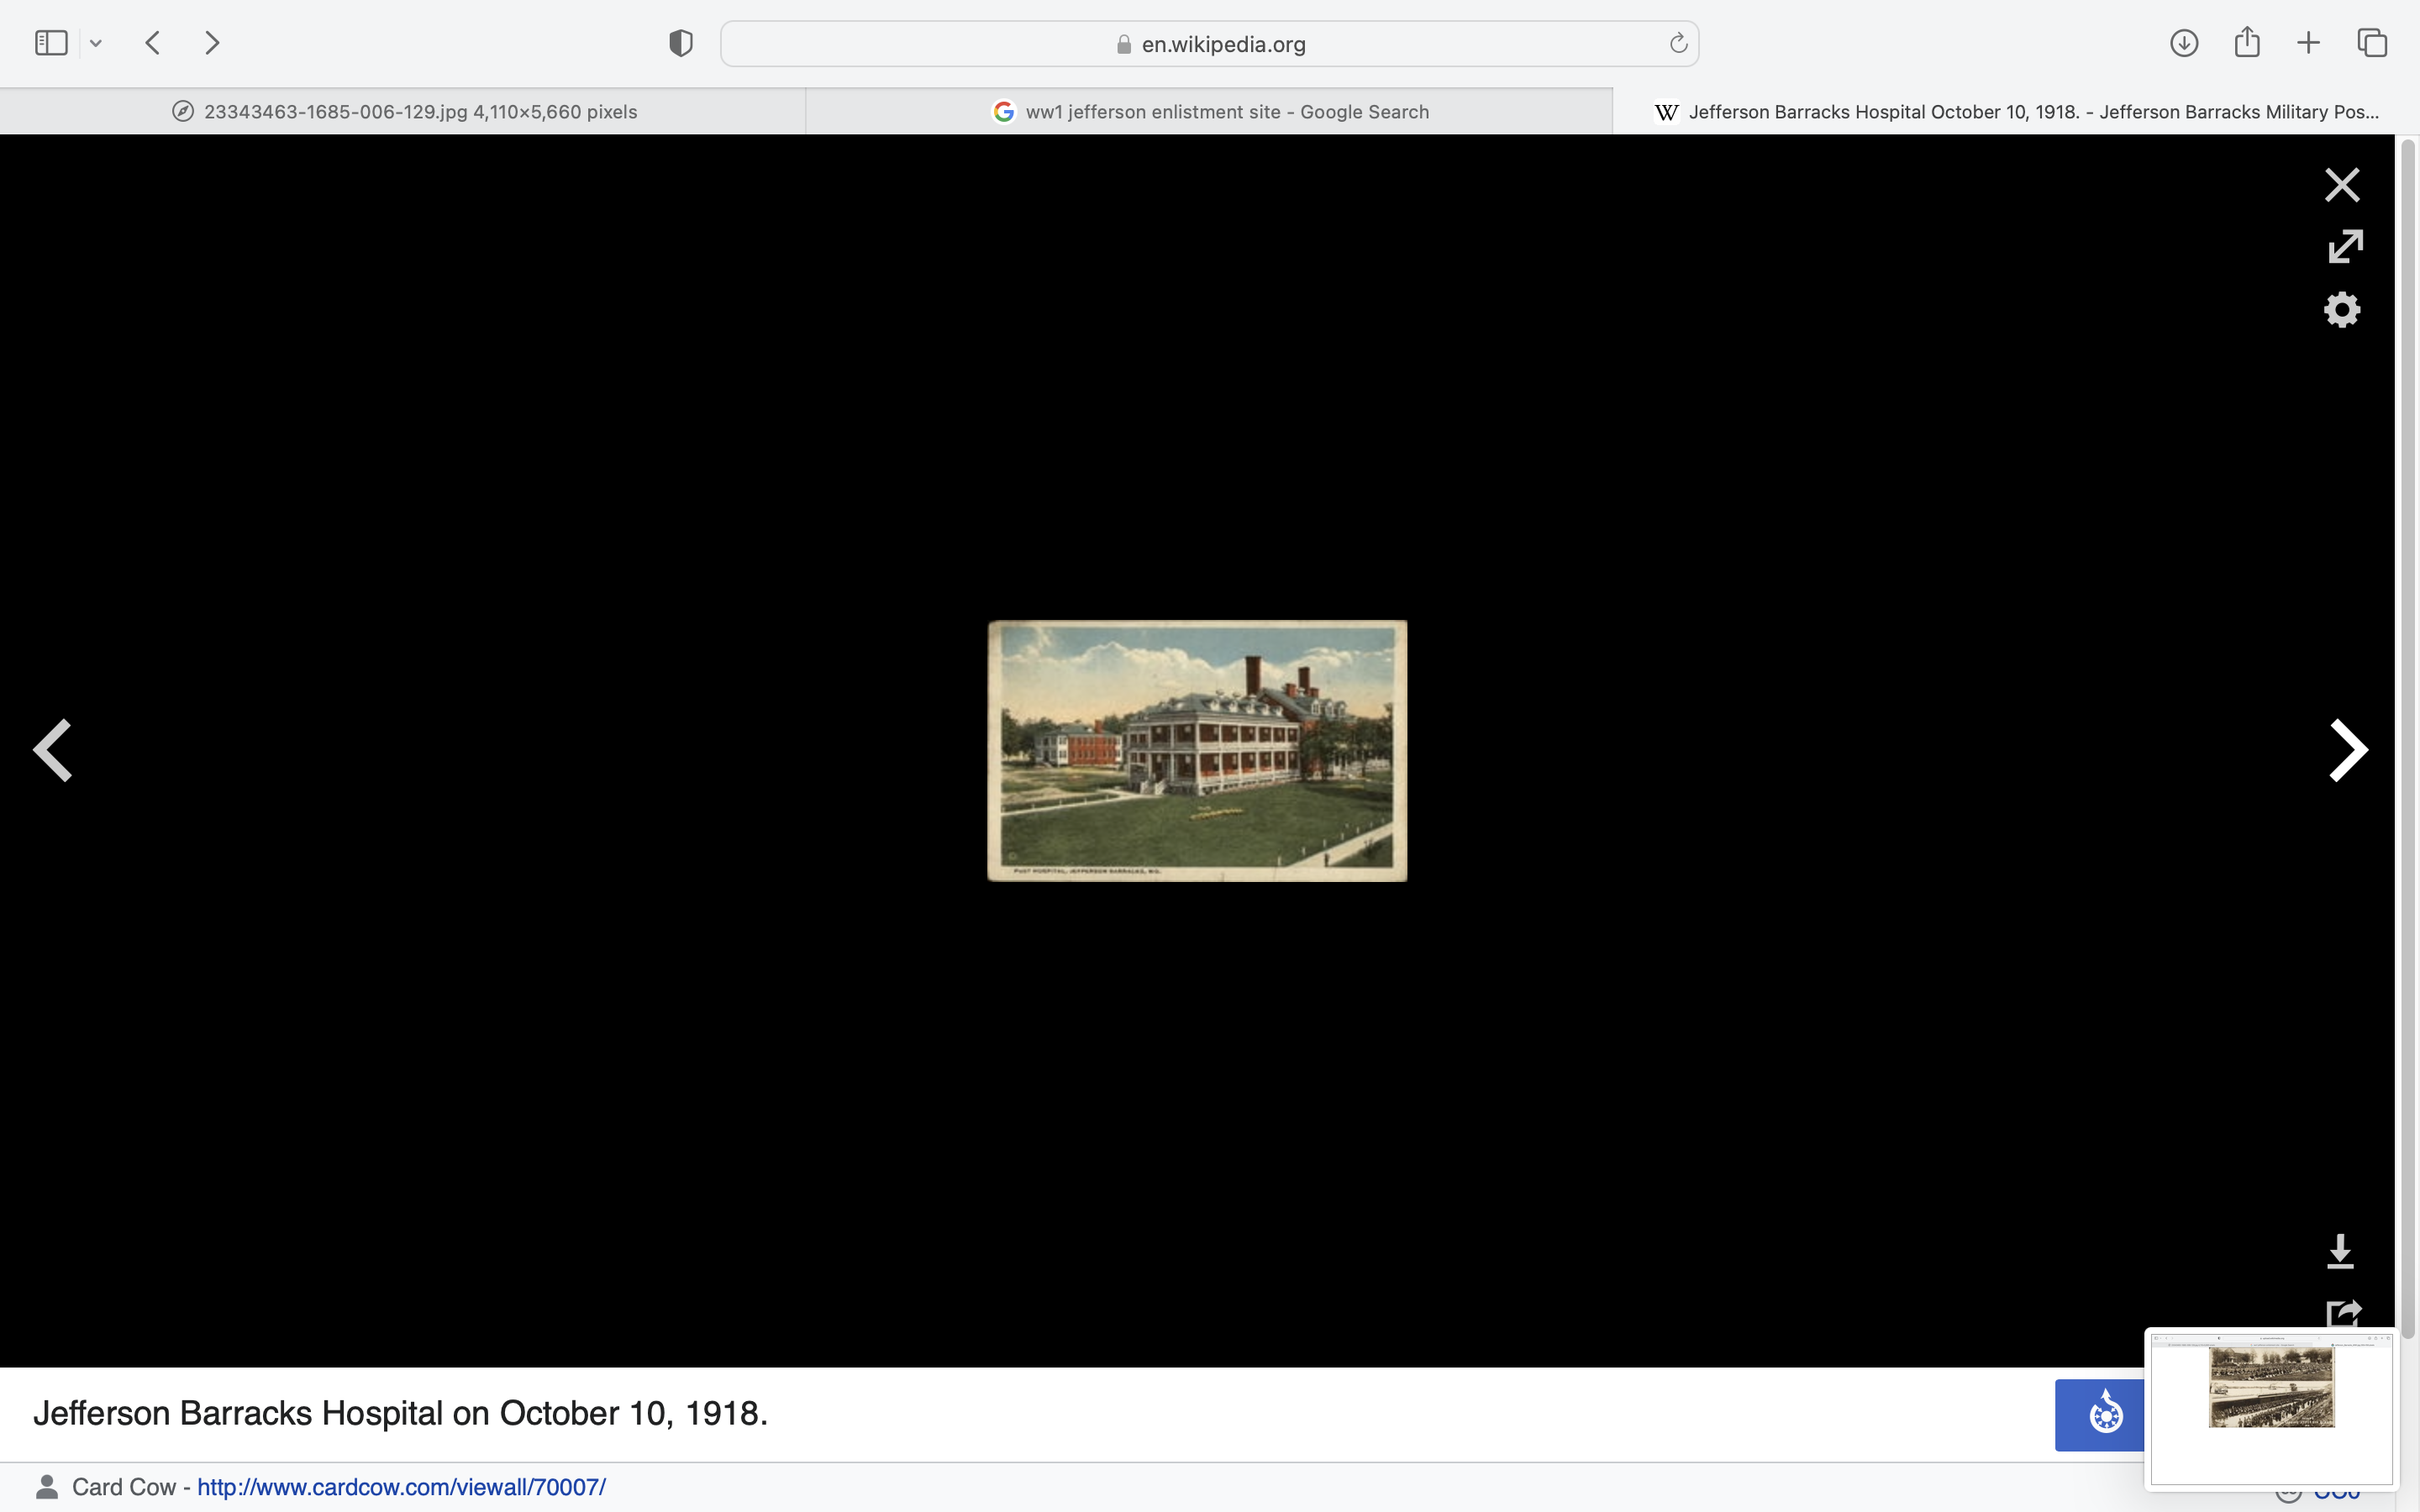Image resolution: width=2420 pixels, height=1512 pixels.
Task: Enter fullscreen with the expand arrows icon
Action: tap(2344, 246)
